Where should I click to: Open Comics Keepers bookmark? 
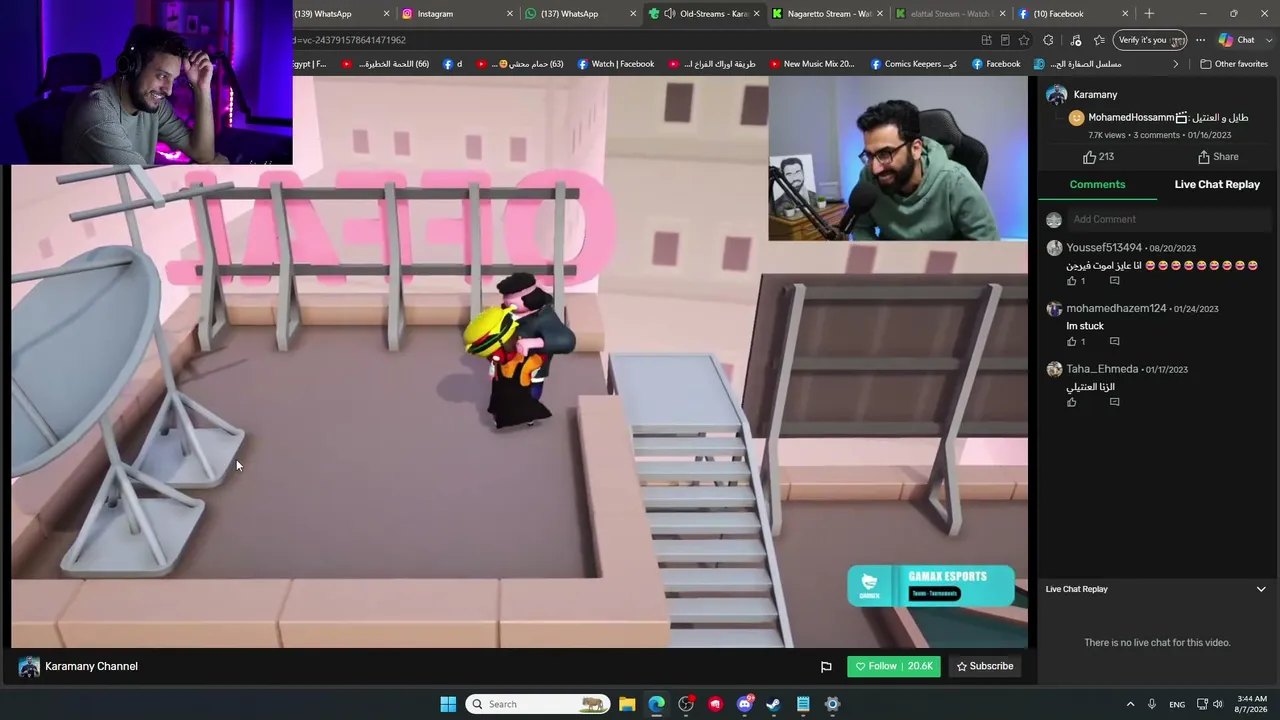(x=913, y=64)
